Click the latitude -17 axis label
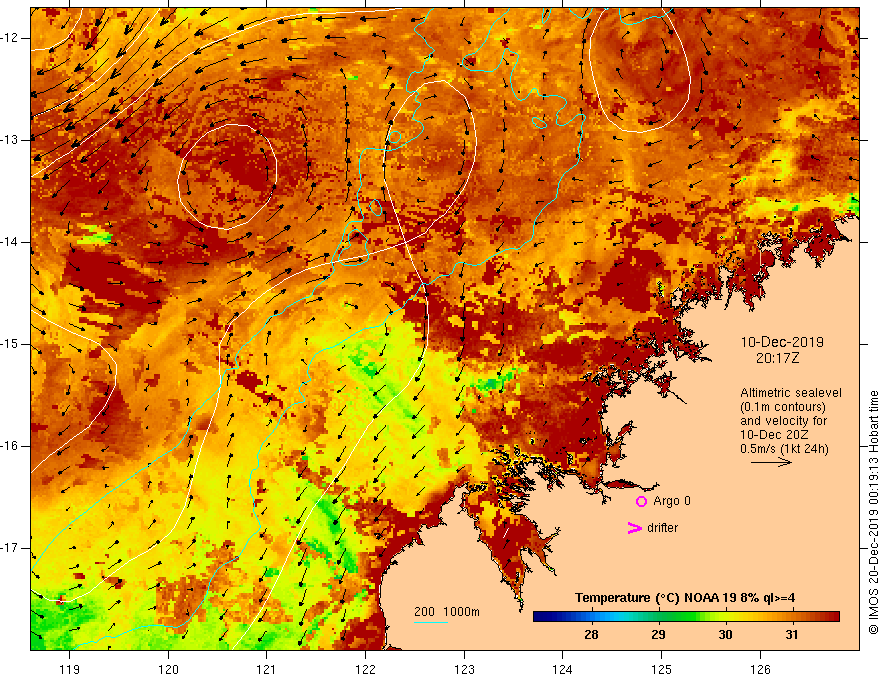The width and height of the screenshot is (880, 680). coord(10,548)
